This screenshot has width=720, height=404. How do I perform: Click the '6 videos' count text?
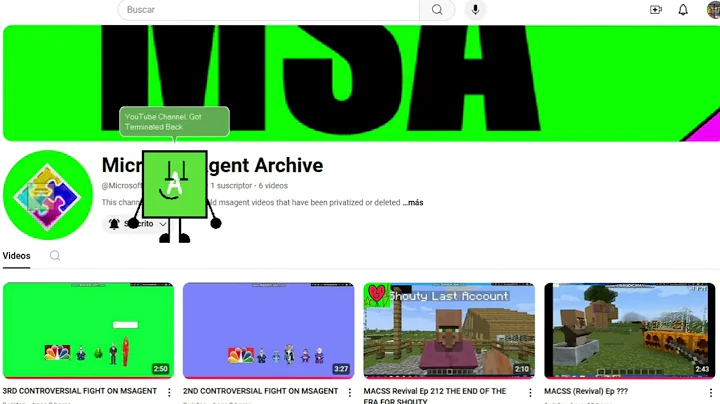(x=273, y=185)
